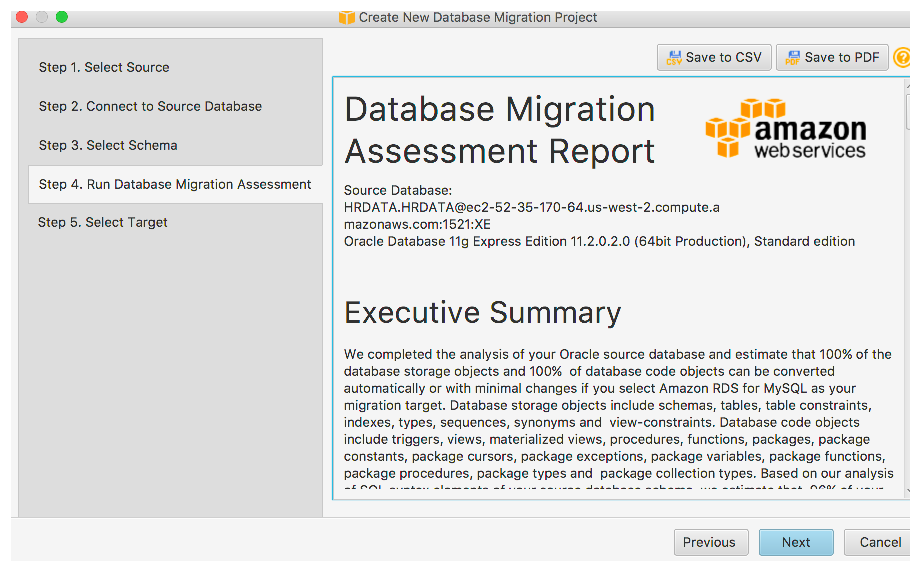Click the Database Migration Assessment Report heading

click(499, 130)
